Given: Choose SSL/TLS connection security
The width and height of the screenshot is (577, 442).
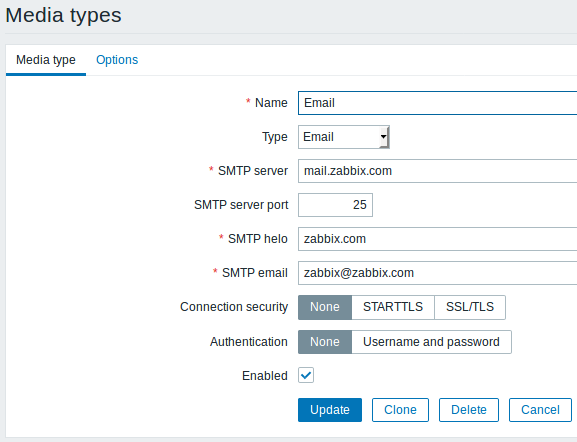Looking at the screenshot, I should pos(470,307).
